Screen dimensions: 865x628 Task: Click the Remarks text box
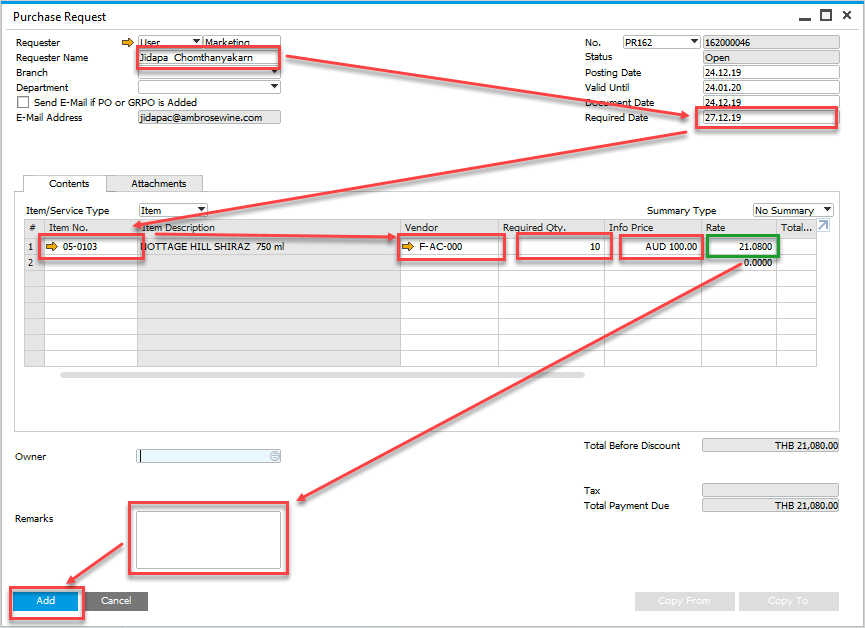209,539
